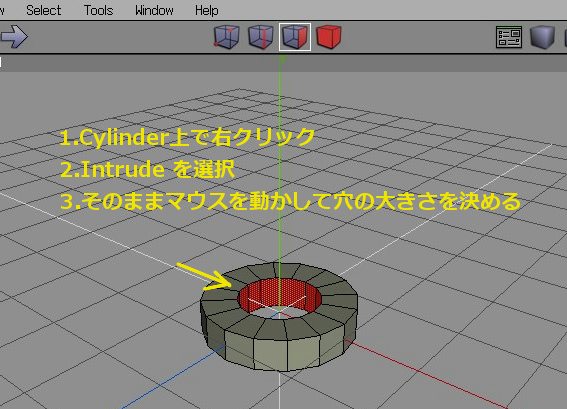
Task: Click the text line mentioning Intrude
Action: (x=148, y=169)
